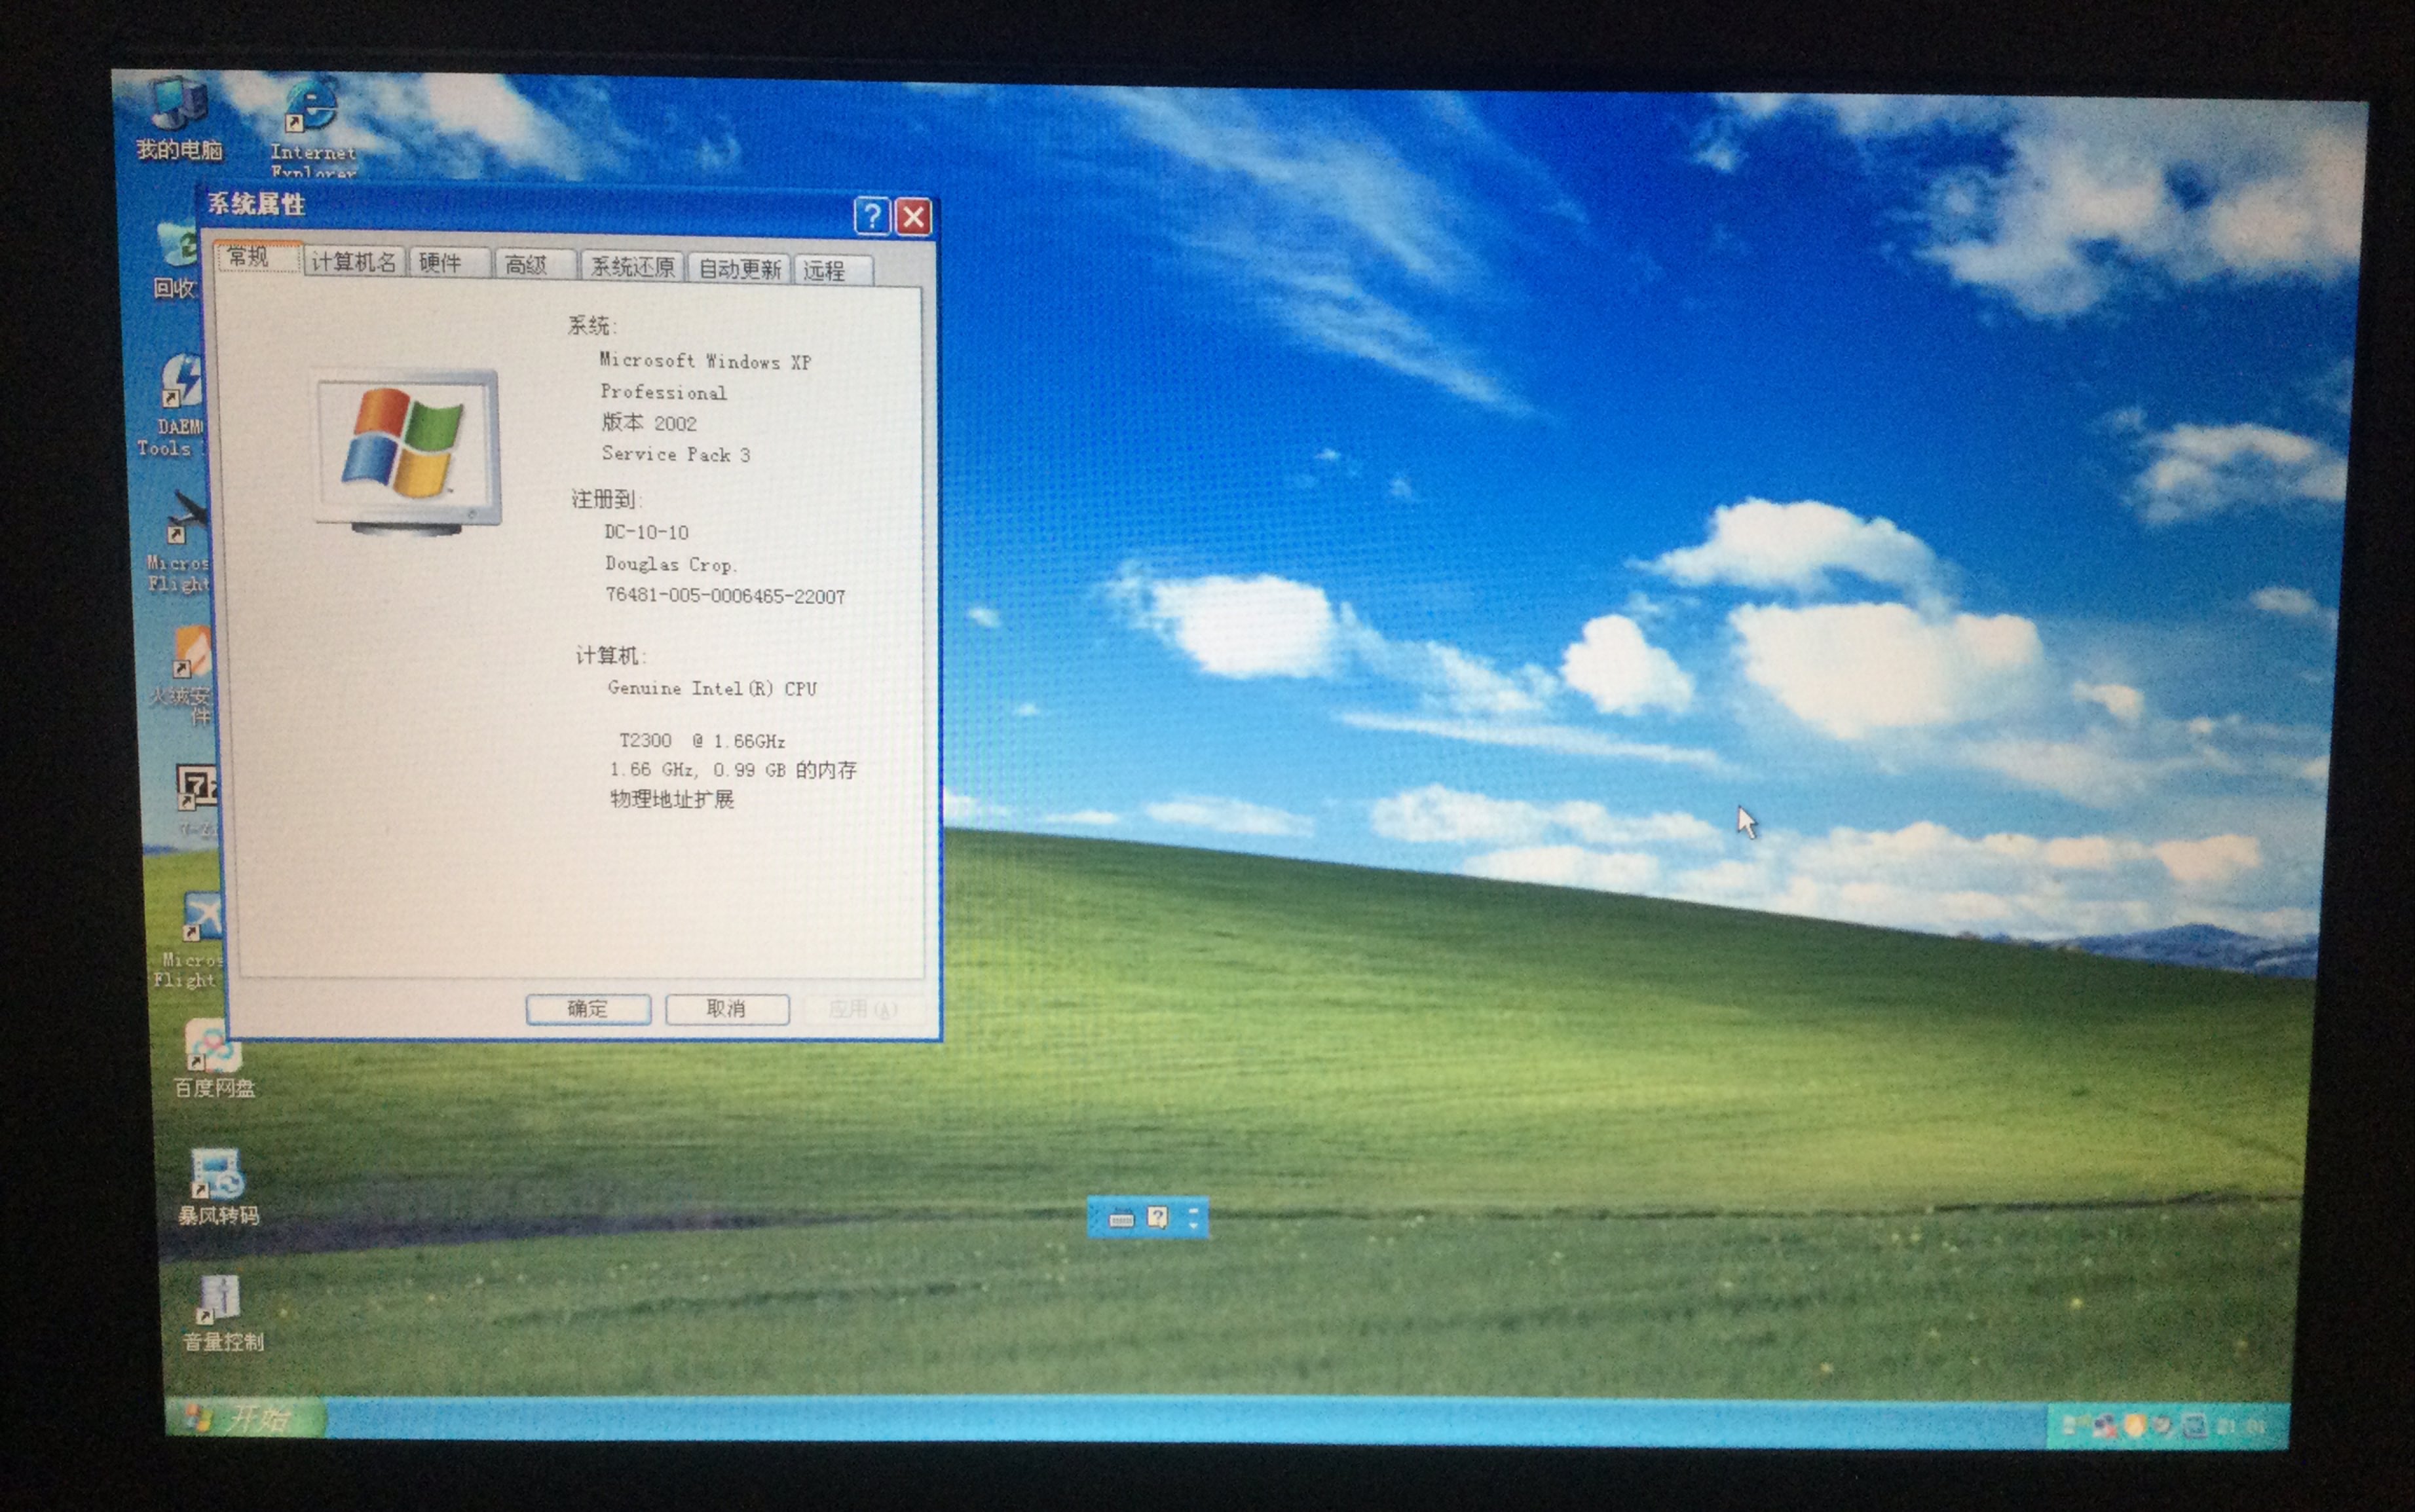Click the gray volume tray icon

2162,1426
